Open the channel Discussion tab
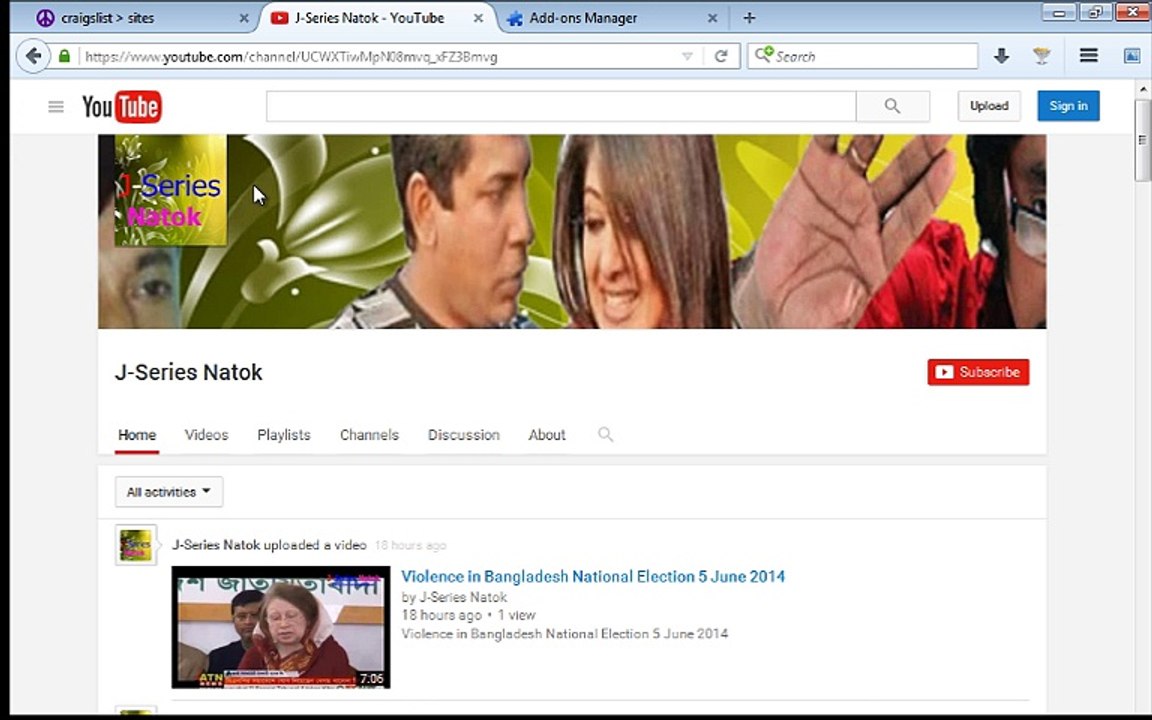Viewport: 1152px width, 720px height. tap(464, 435)
